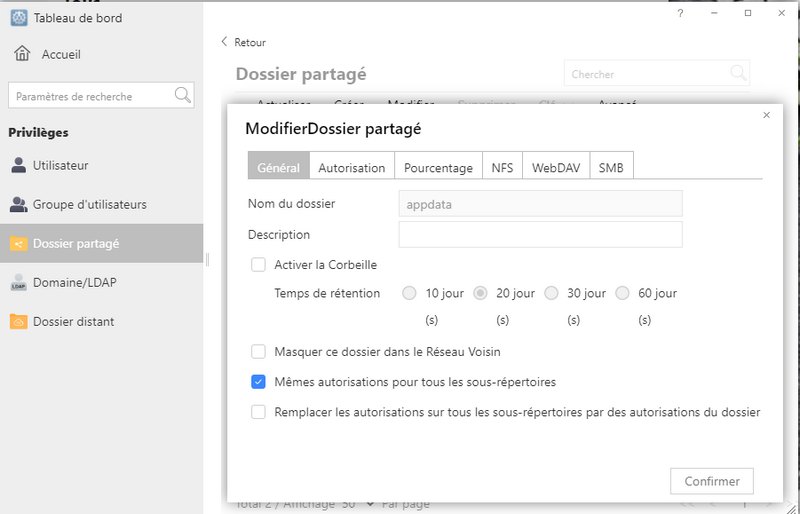Click the Dossier distant folder icon
Viewport: 800px width, 514px height.
coord(18,322)
